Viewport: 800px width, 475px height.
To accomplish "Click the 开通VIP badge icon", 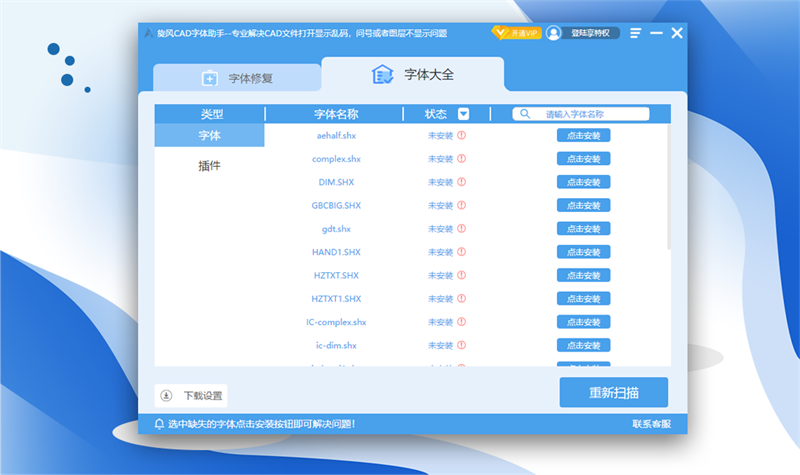I will pos(516,33).
